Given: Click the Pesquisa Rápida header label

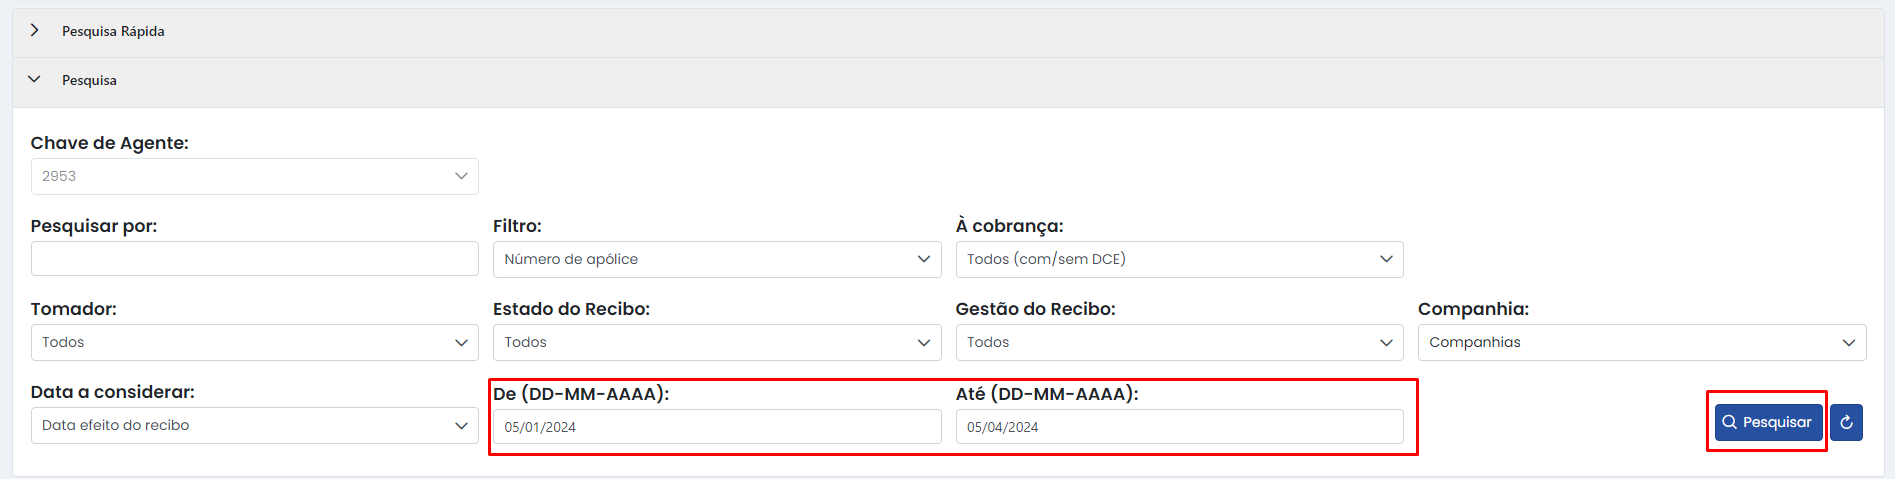Looking at the screenshot, I should coord(113,32).
